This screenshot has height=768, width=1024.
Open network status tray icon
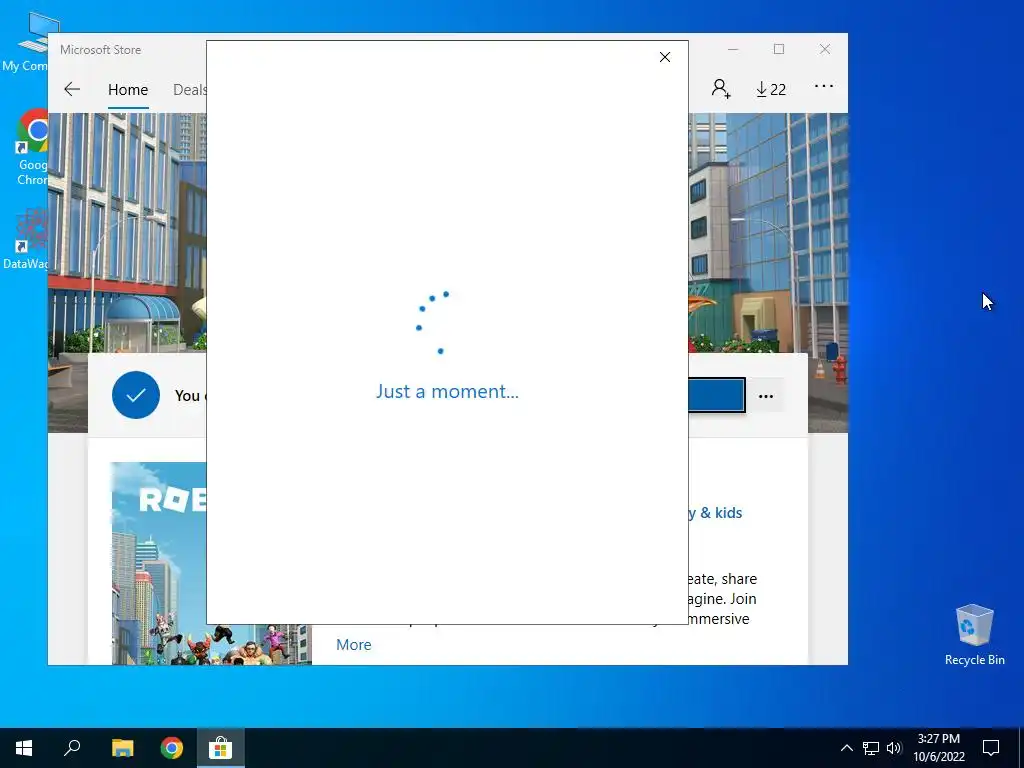(871, 748)
